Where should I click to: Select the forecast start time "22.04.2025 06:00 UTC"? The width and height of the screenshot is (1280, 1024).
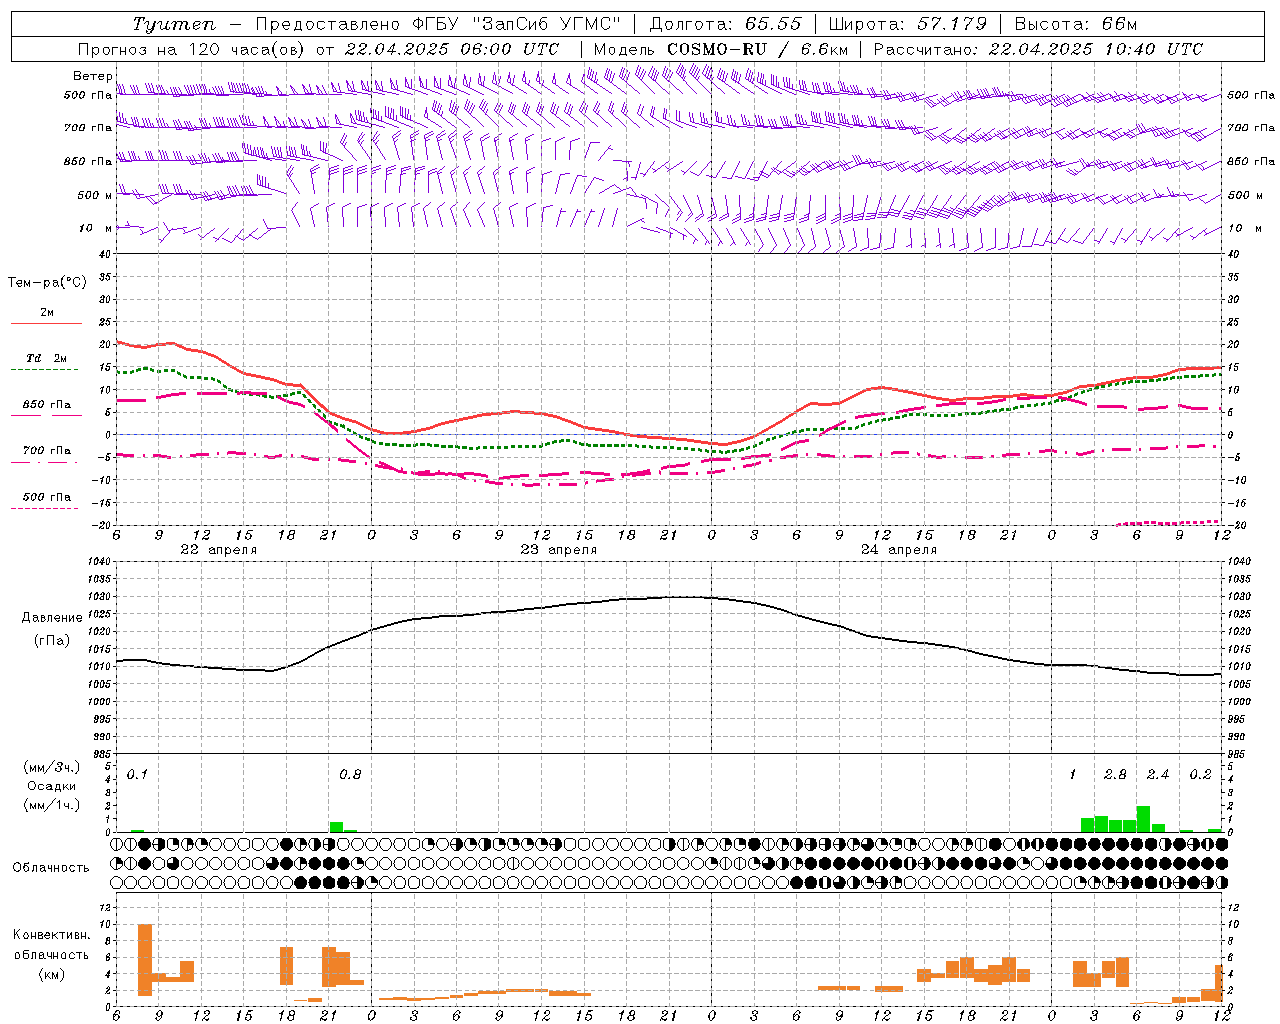(x=452, y=49)
